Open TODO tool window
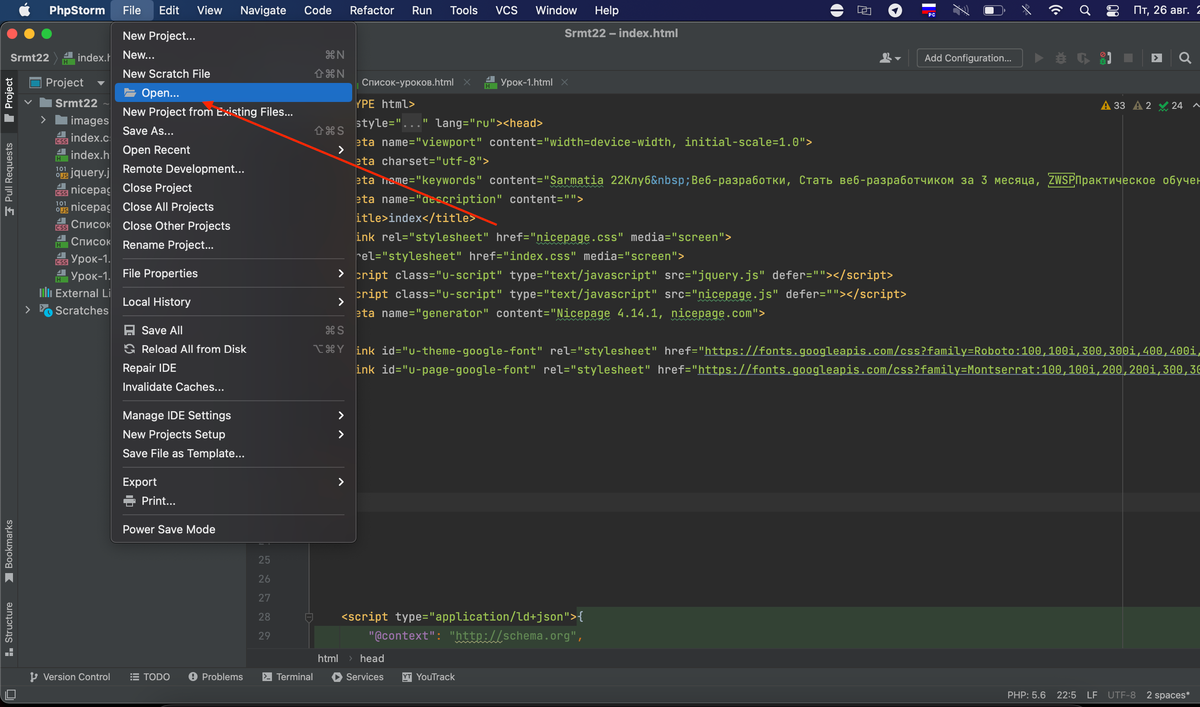Viewport: 1200px width, 707px height. pyautogui.click(x=150, y=677)
